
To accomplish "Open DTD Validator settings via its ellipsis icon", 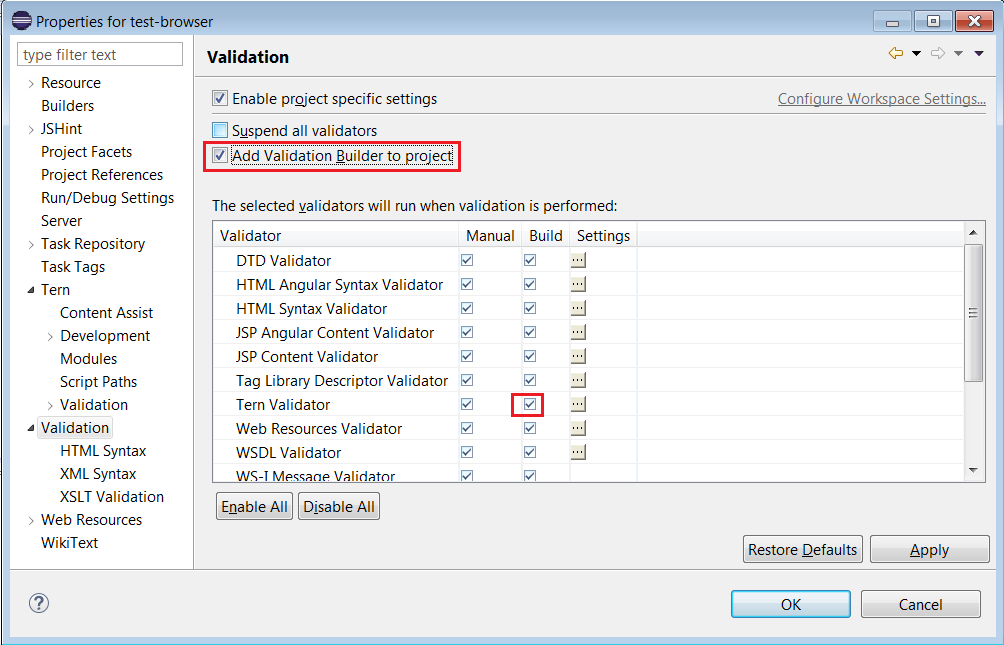I will (578, 259).
